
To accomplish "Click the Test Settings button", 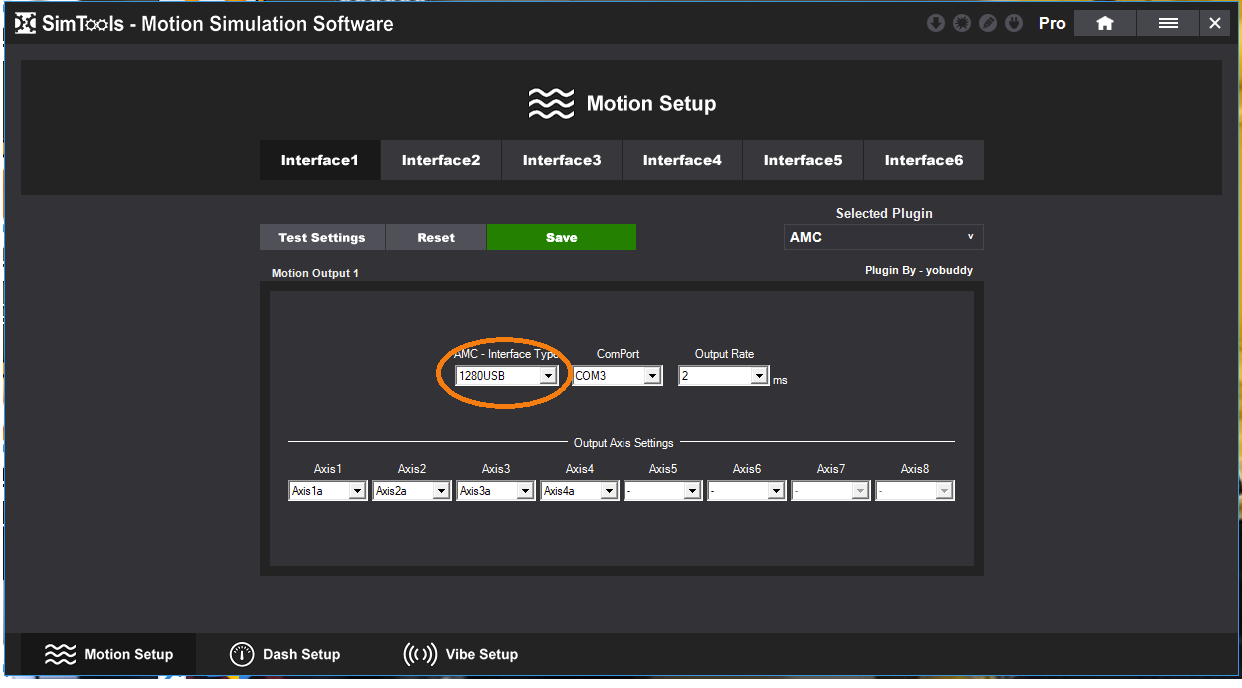I will coord(322,238).
